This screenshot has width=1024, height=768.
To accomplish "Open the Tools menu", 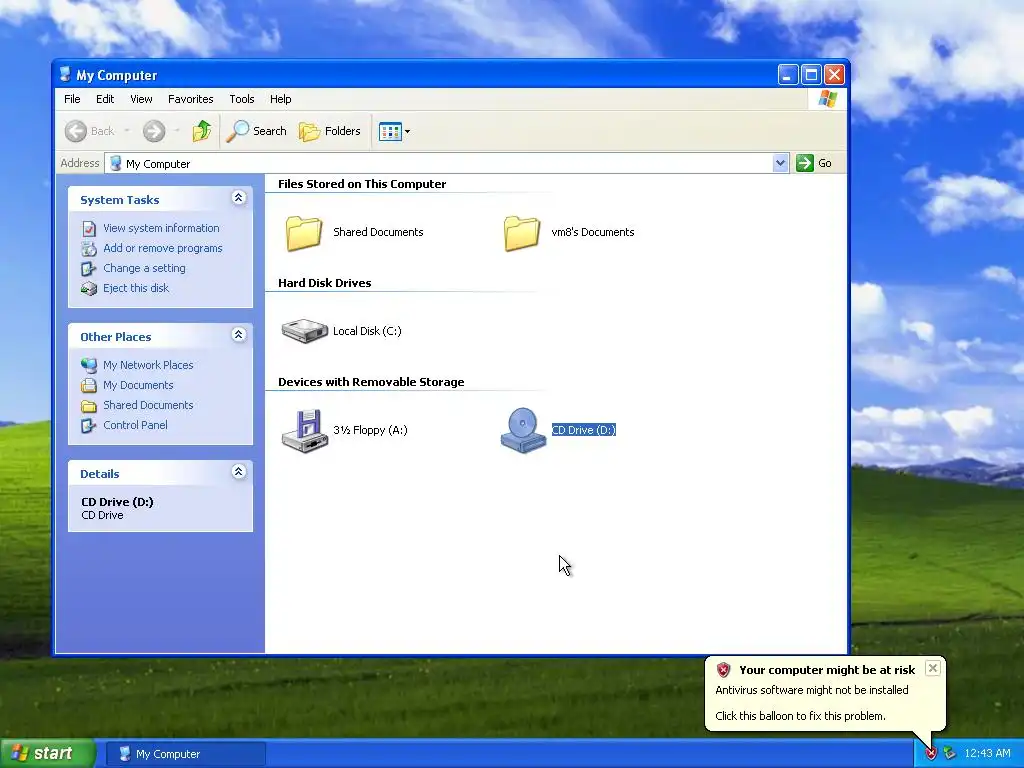I will pyautogui.click(x=242, y=99).
